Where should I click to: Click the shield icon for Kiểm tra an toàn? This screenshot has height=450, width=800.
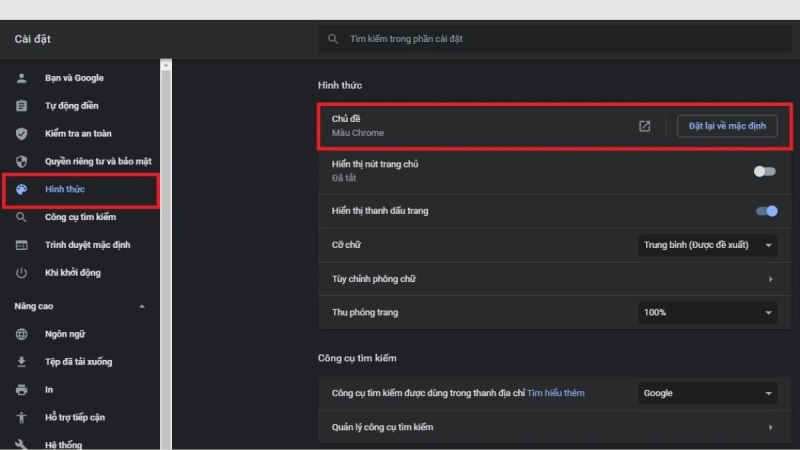22,134
